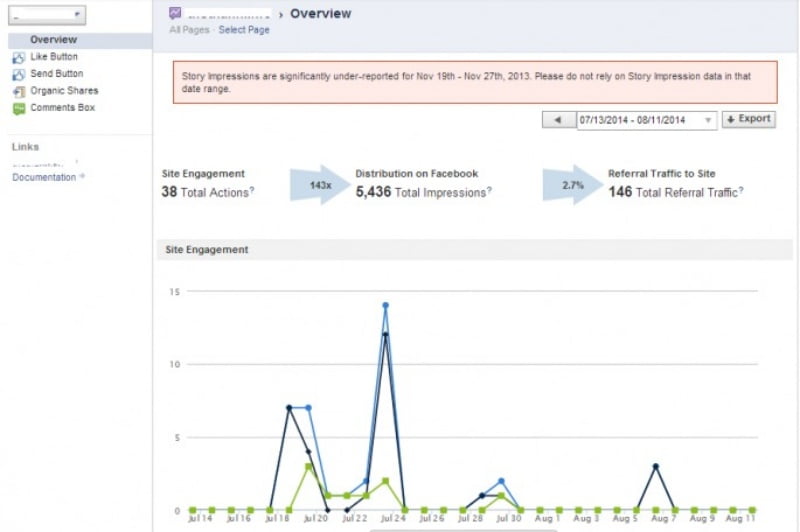Open the date range dropdown 07/13/2014 - 08/11/2014
The height and width of the screenshot is (532, 800).
[x=646, y=120]
